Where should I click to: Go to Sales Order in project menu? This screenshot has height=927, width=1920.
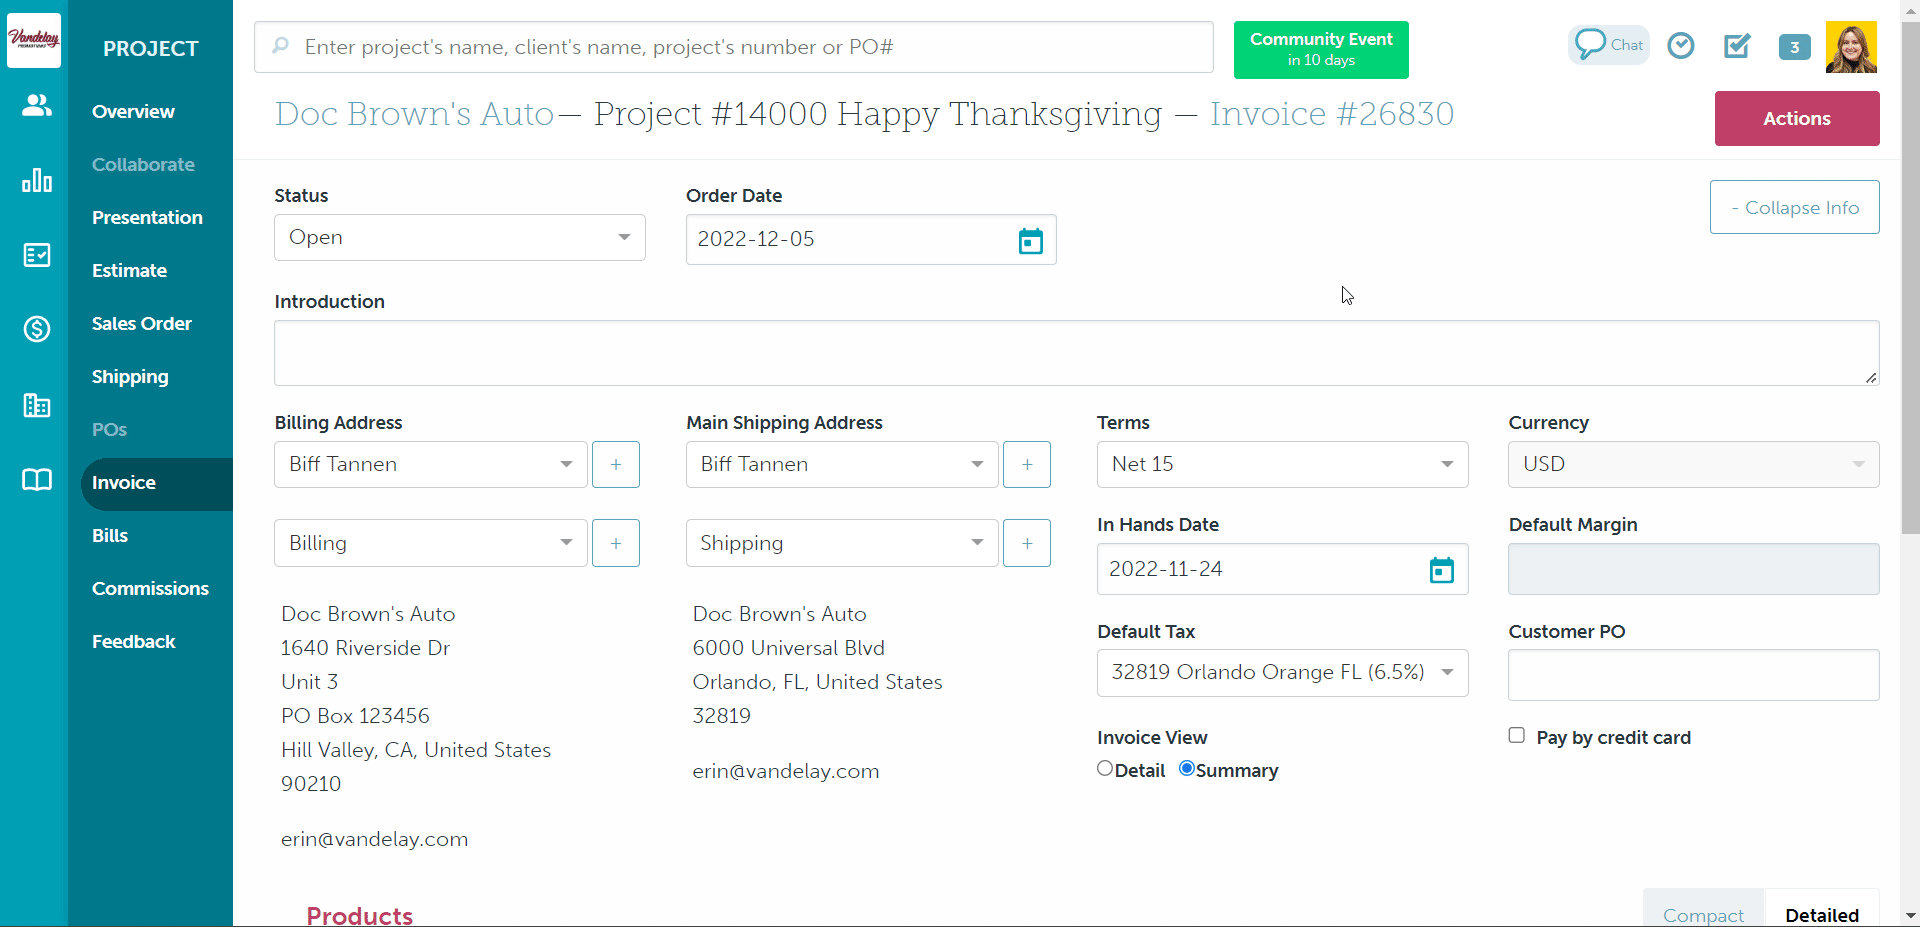point(141,324)
